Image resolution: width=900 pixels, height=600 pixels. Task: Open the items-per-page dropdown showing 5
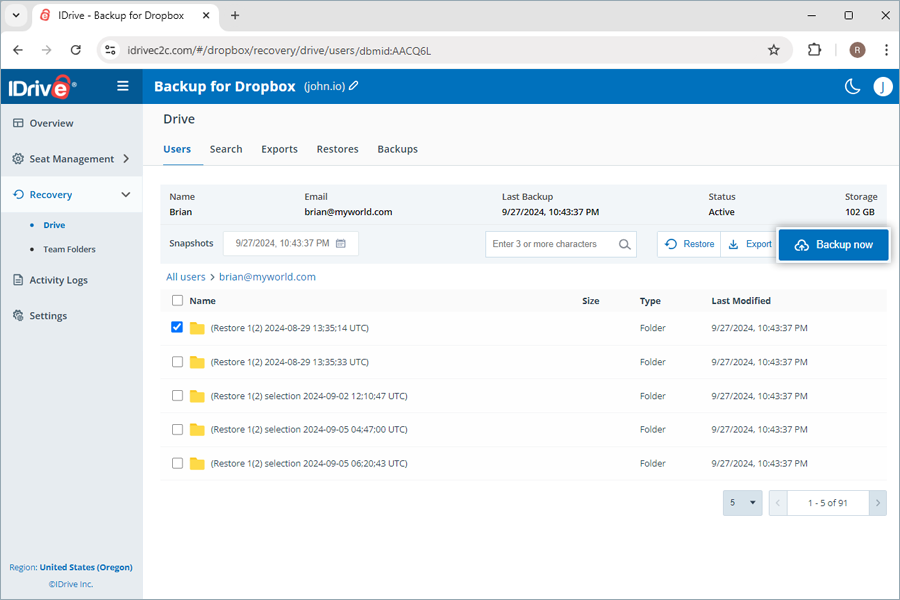tap(742, 502)
